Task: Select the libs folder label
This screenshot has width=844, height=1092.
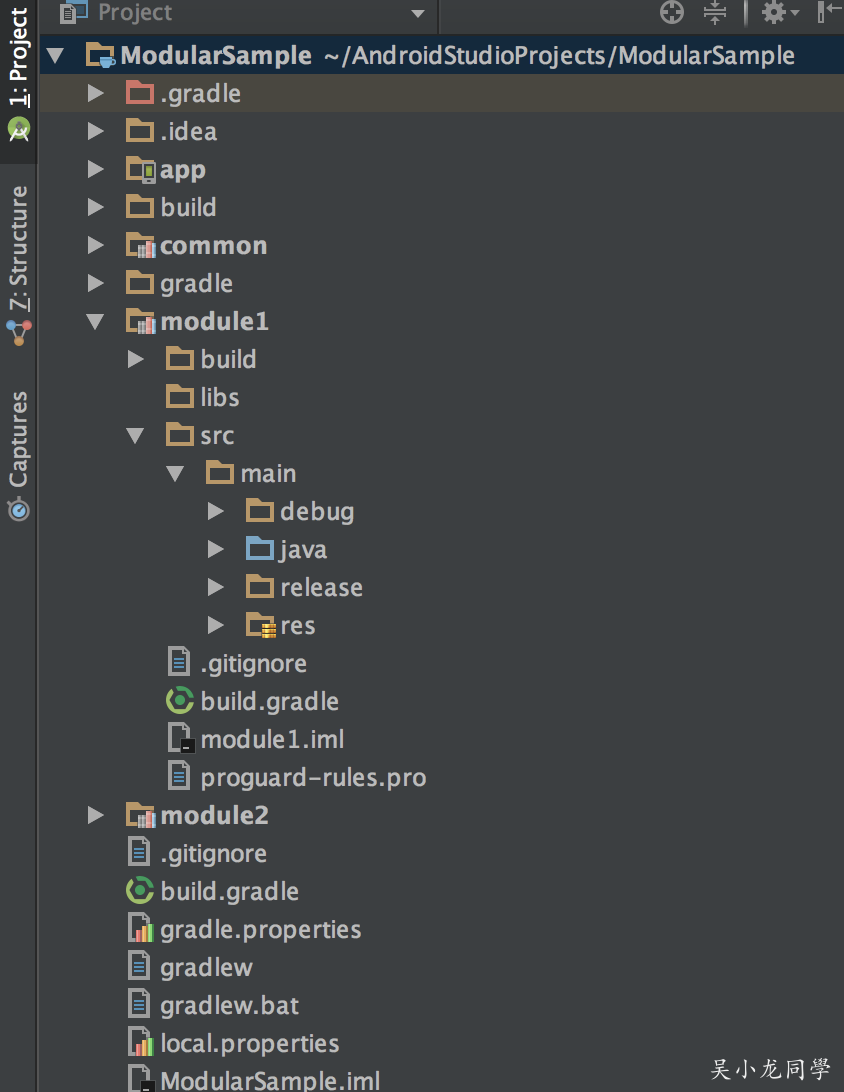Action: coord(219,397)
